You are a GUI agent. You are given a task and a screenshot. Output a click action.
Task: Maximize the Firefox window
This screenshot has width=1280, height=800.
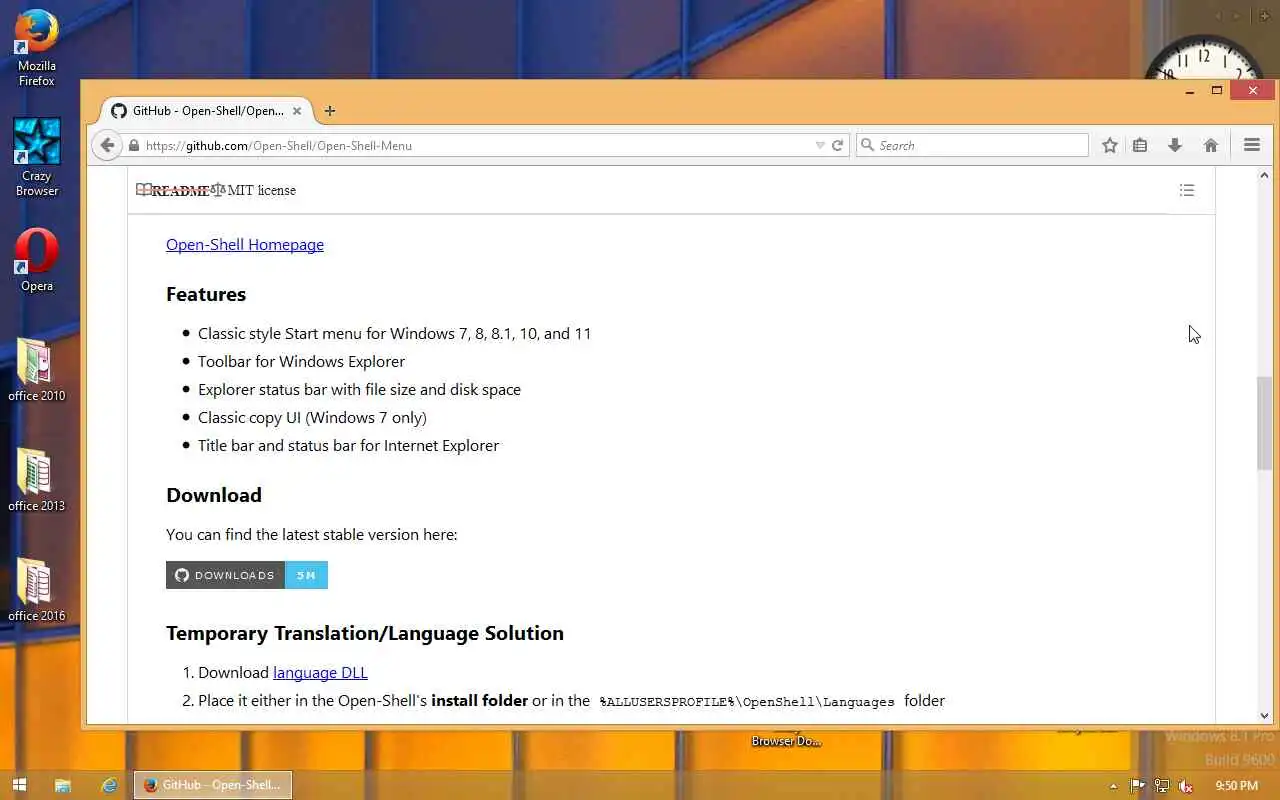click(1217, 91)
